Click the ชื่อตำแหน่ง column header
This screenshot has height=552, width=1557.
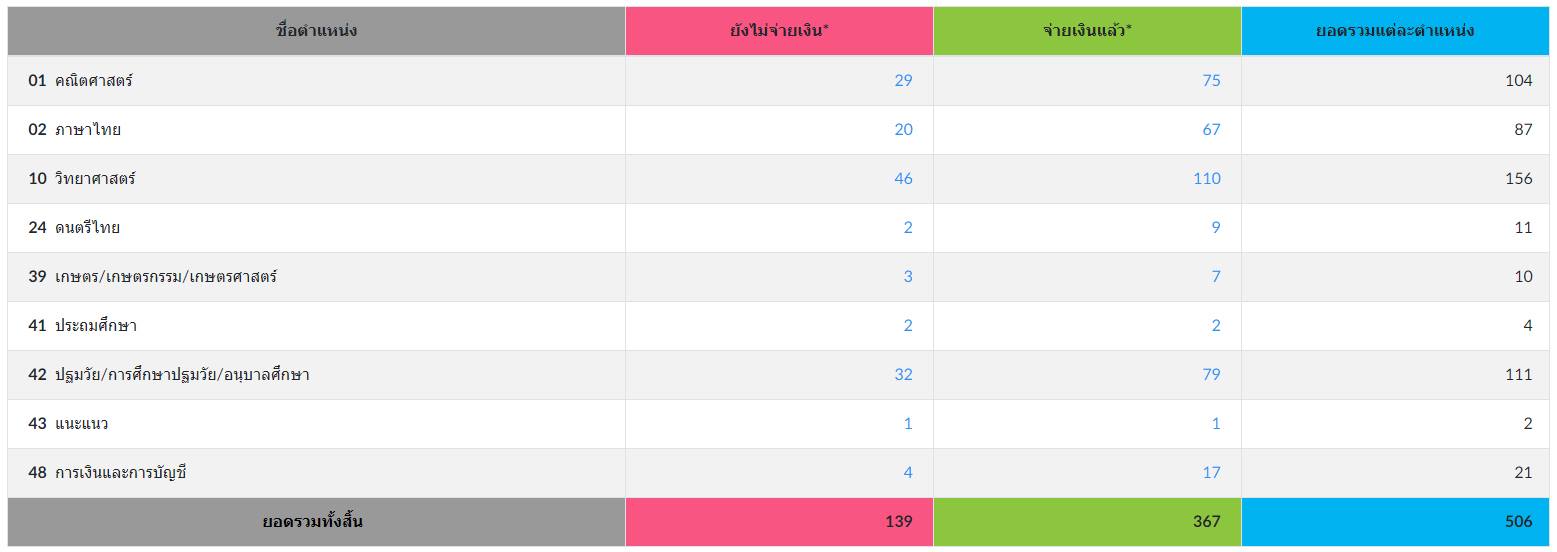(316, 30)
